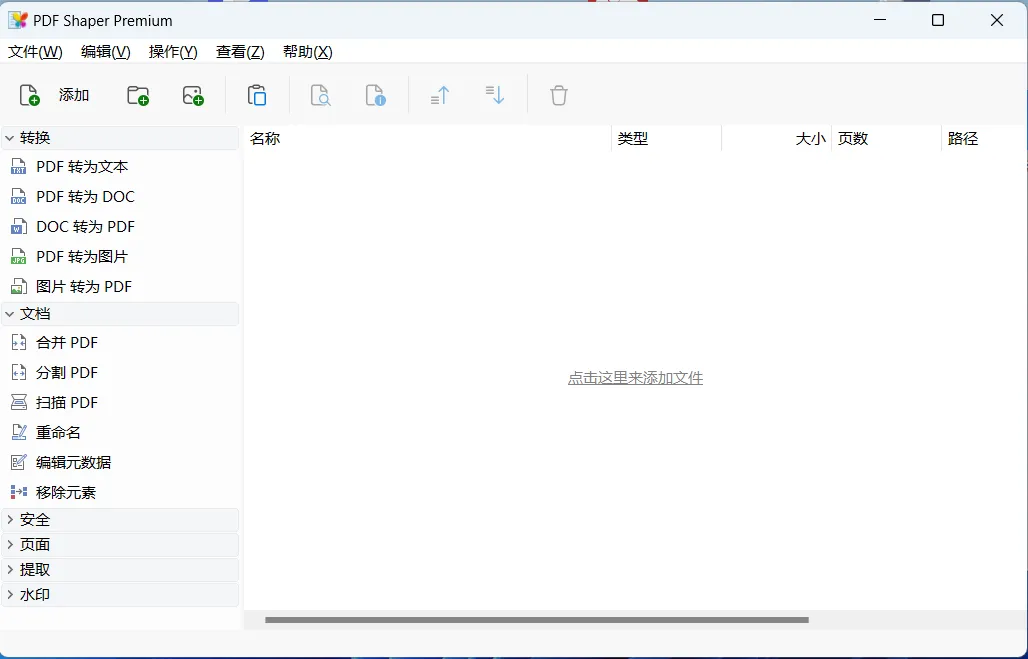The height and width of the screenshot is (659, 1028).
Task: Sort by the 名称 column header
Action: pyautogui.click(x=427, y=138)
